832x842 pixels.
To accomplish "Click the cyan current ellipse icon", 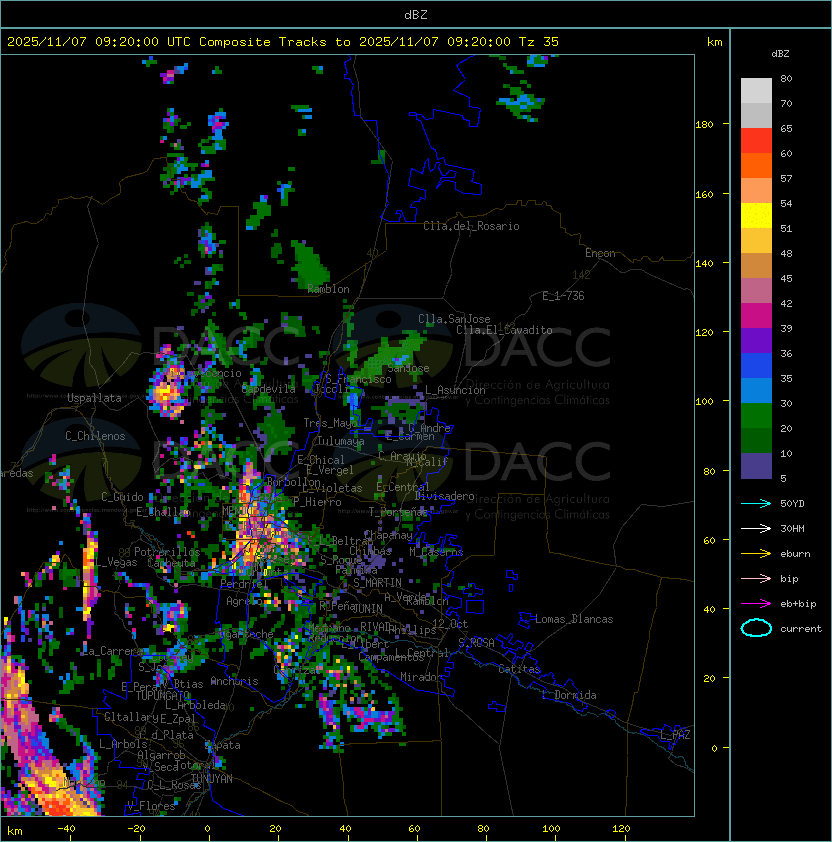I will pyautogui.click(x=756, y=628).
